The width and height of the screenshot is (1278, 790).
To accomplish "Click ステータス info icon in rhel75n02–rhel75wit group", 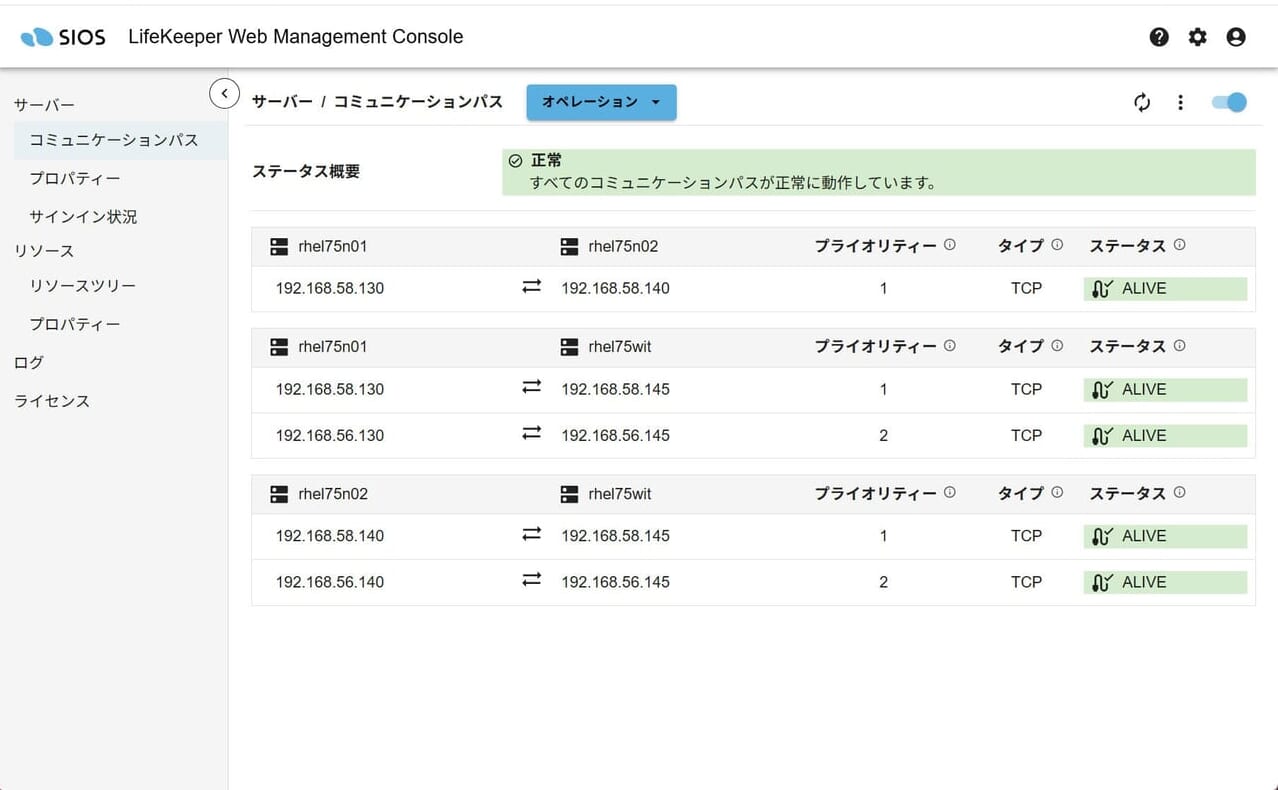I will (1179, 493).
